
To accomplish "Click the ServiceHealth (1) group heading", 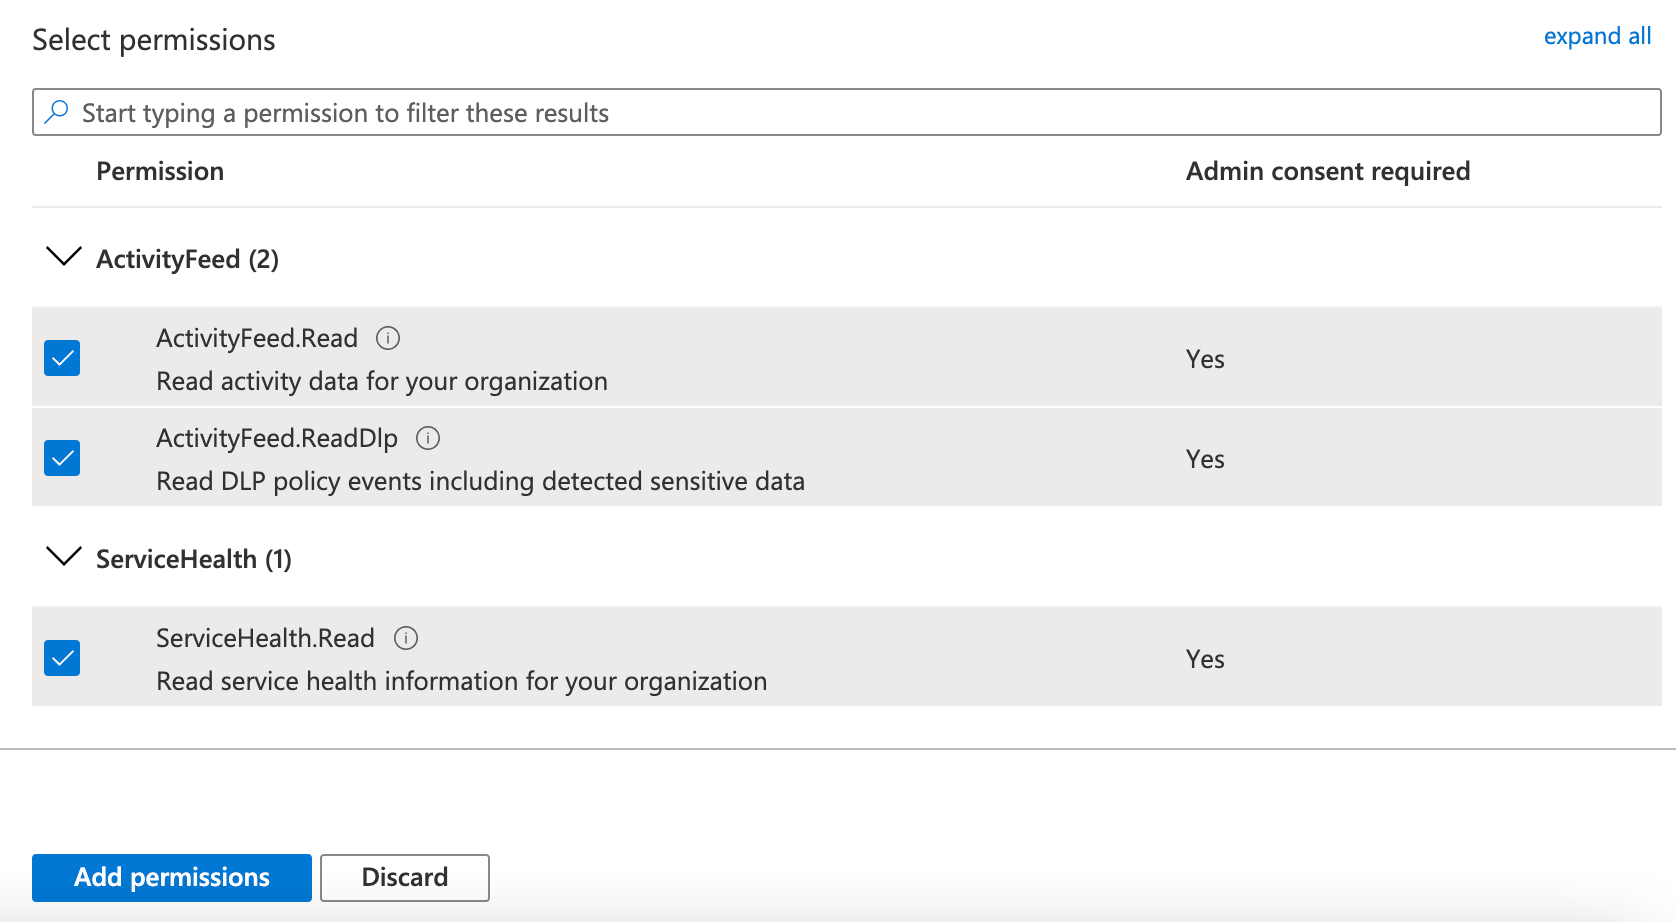I will coord(193,559).
